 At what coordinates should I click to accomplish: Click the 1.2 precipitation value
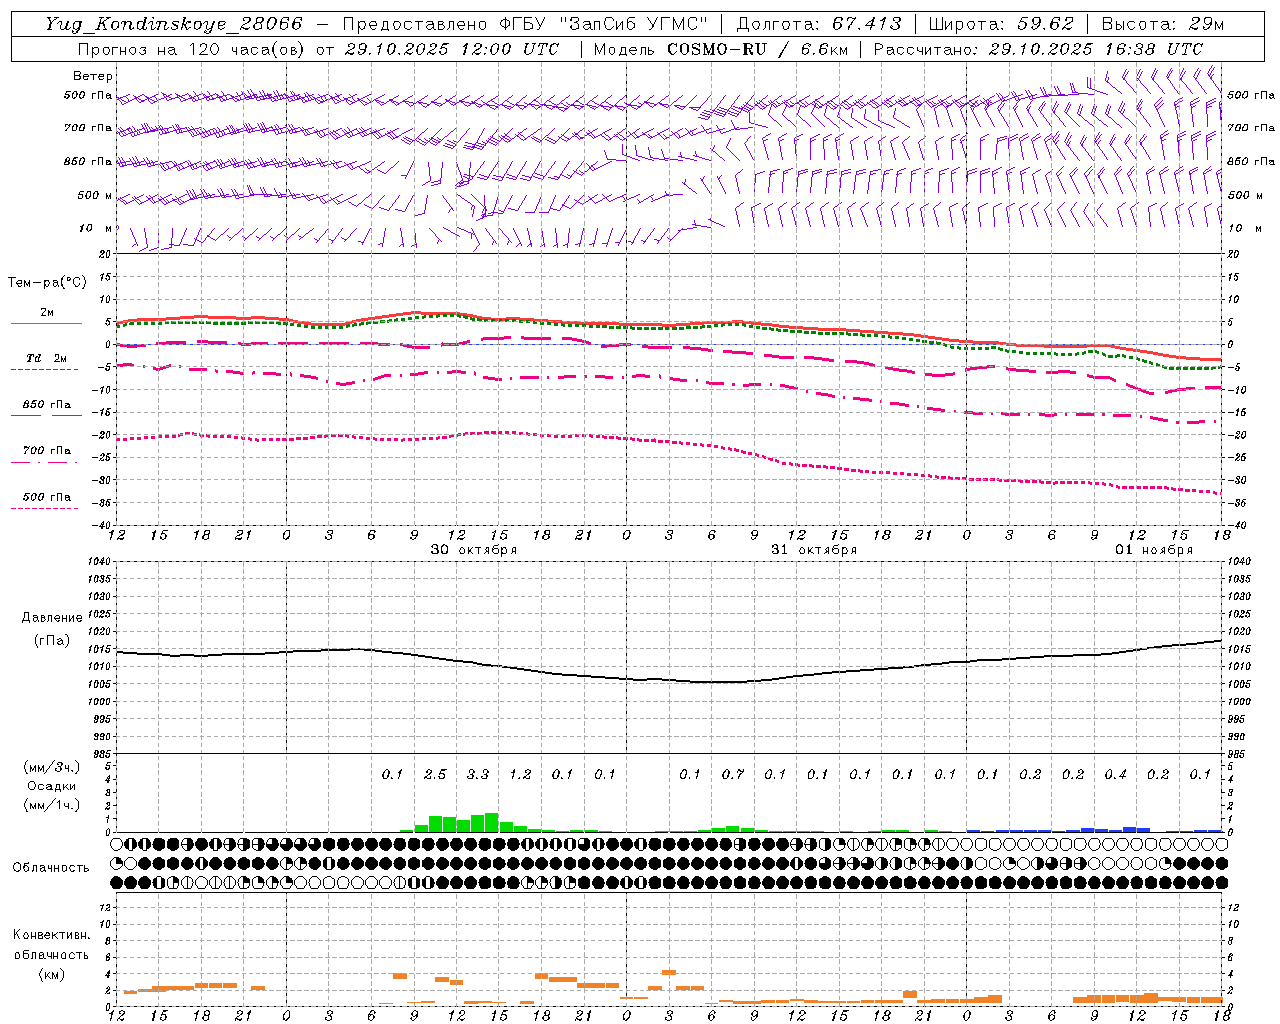520,774
